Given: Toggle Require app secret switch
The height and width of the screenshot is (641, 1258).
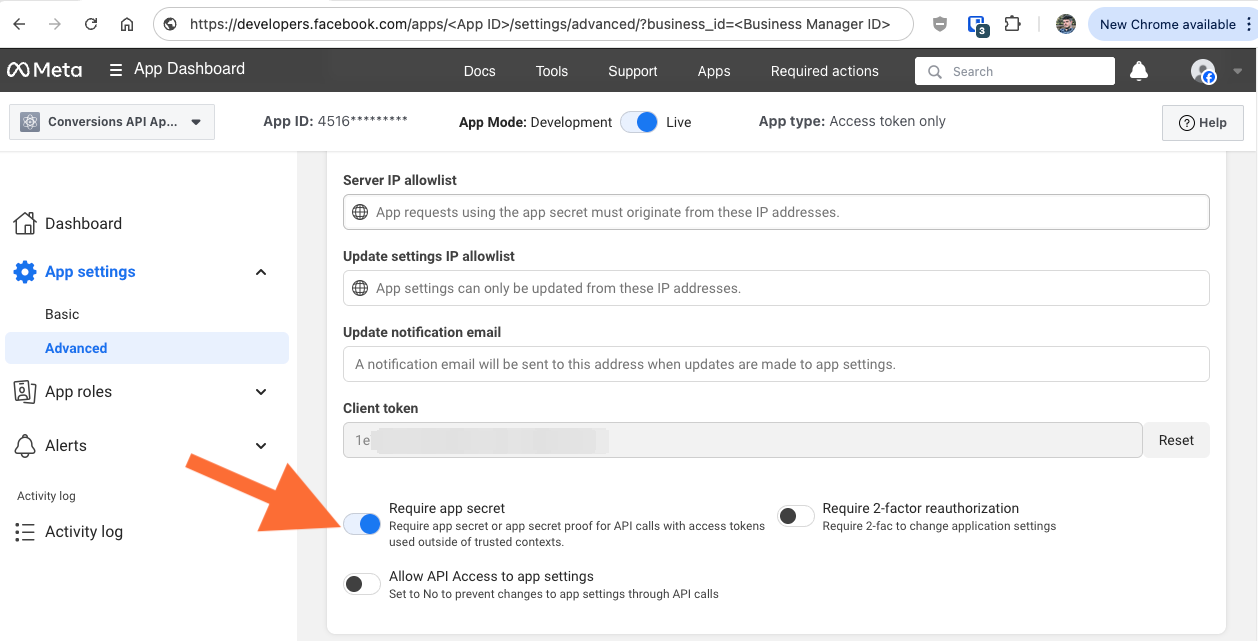Looking at the screenshot, I should (x=362, y=524).
